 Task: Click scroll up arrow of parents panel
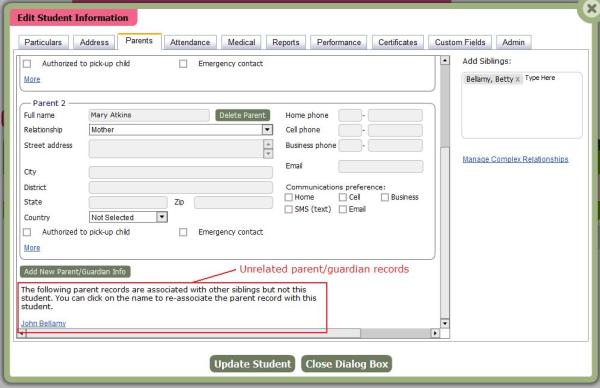tap(445, 60)
